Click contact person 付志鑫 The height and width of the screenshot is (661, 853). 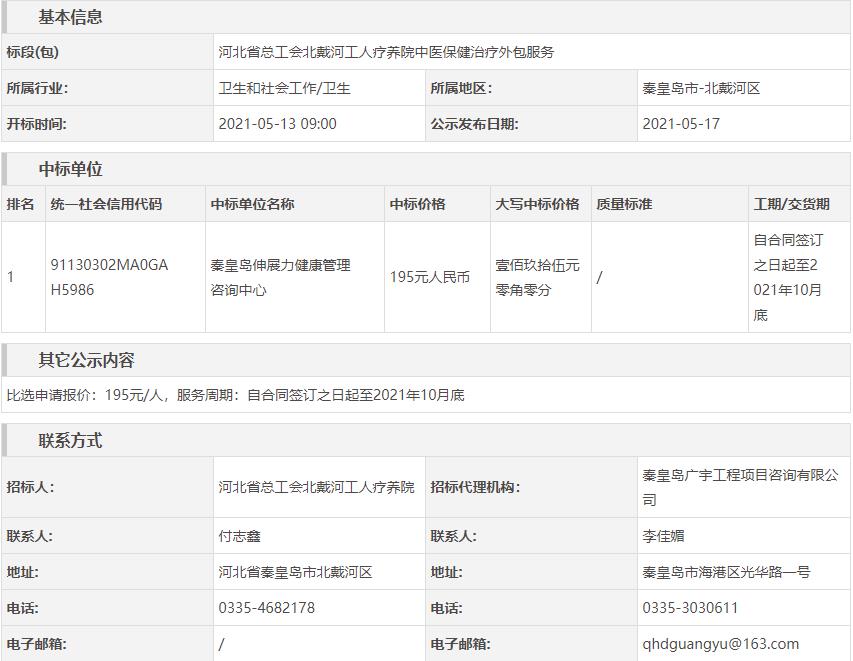click(240, 536)
